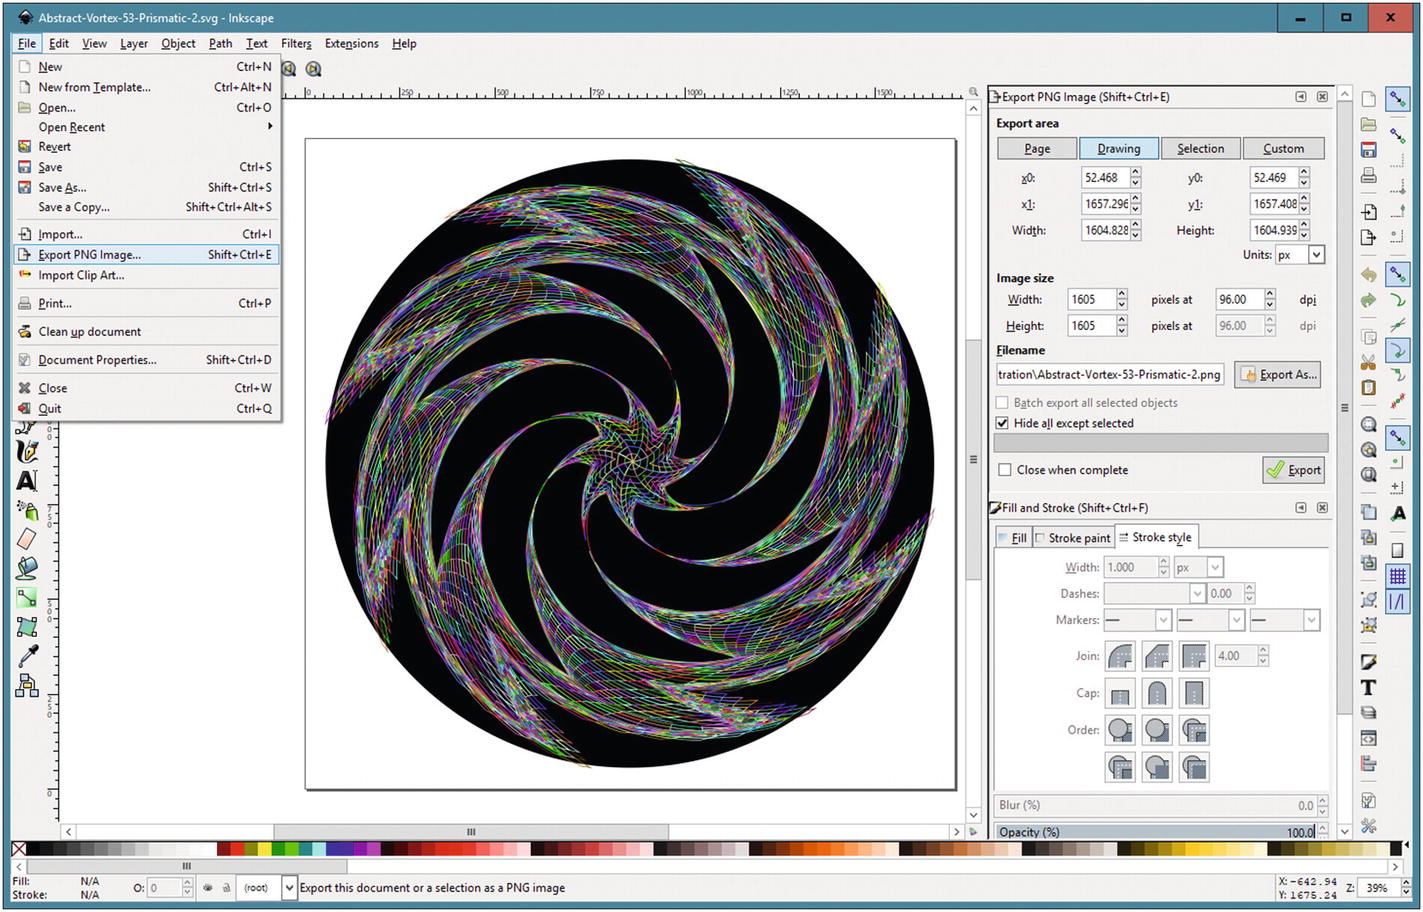Select the Calligraphy tool in toolbox
The width and height of the screenshot is (1423, 912).
click(x=27, y=452)
